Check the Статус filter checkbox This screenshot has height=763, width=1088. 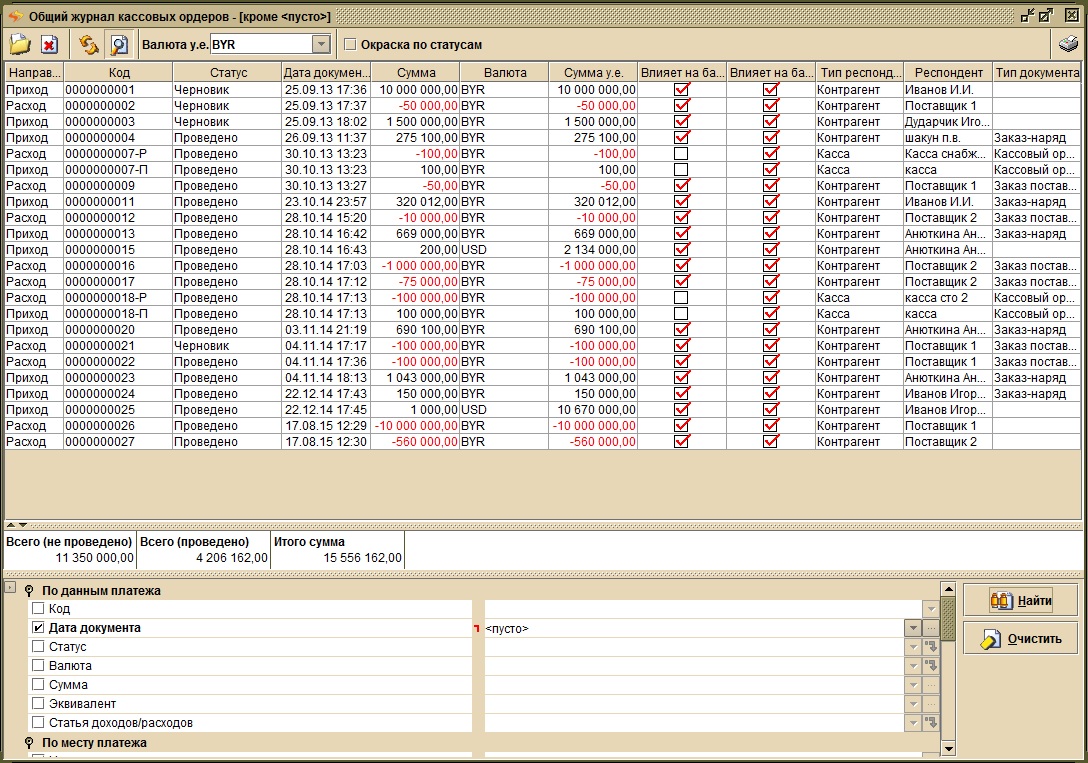point(38,646)
